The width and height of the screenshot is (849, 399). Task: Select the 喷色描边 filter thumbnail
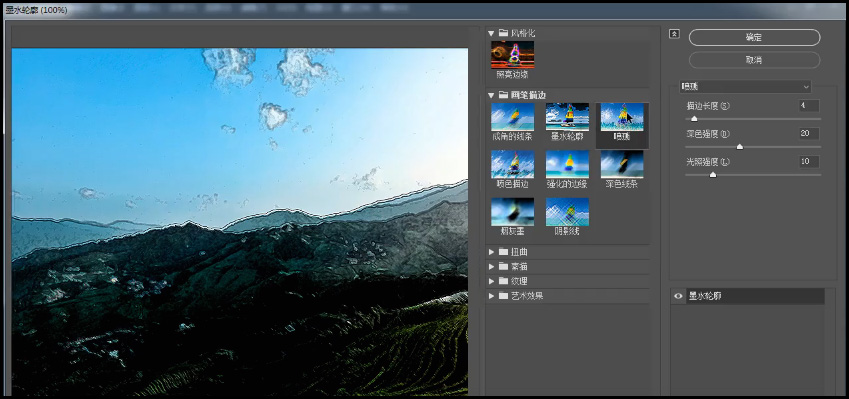coord(512,164)
